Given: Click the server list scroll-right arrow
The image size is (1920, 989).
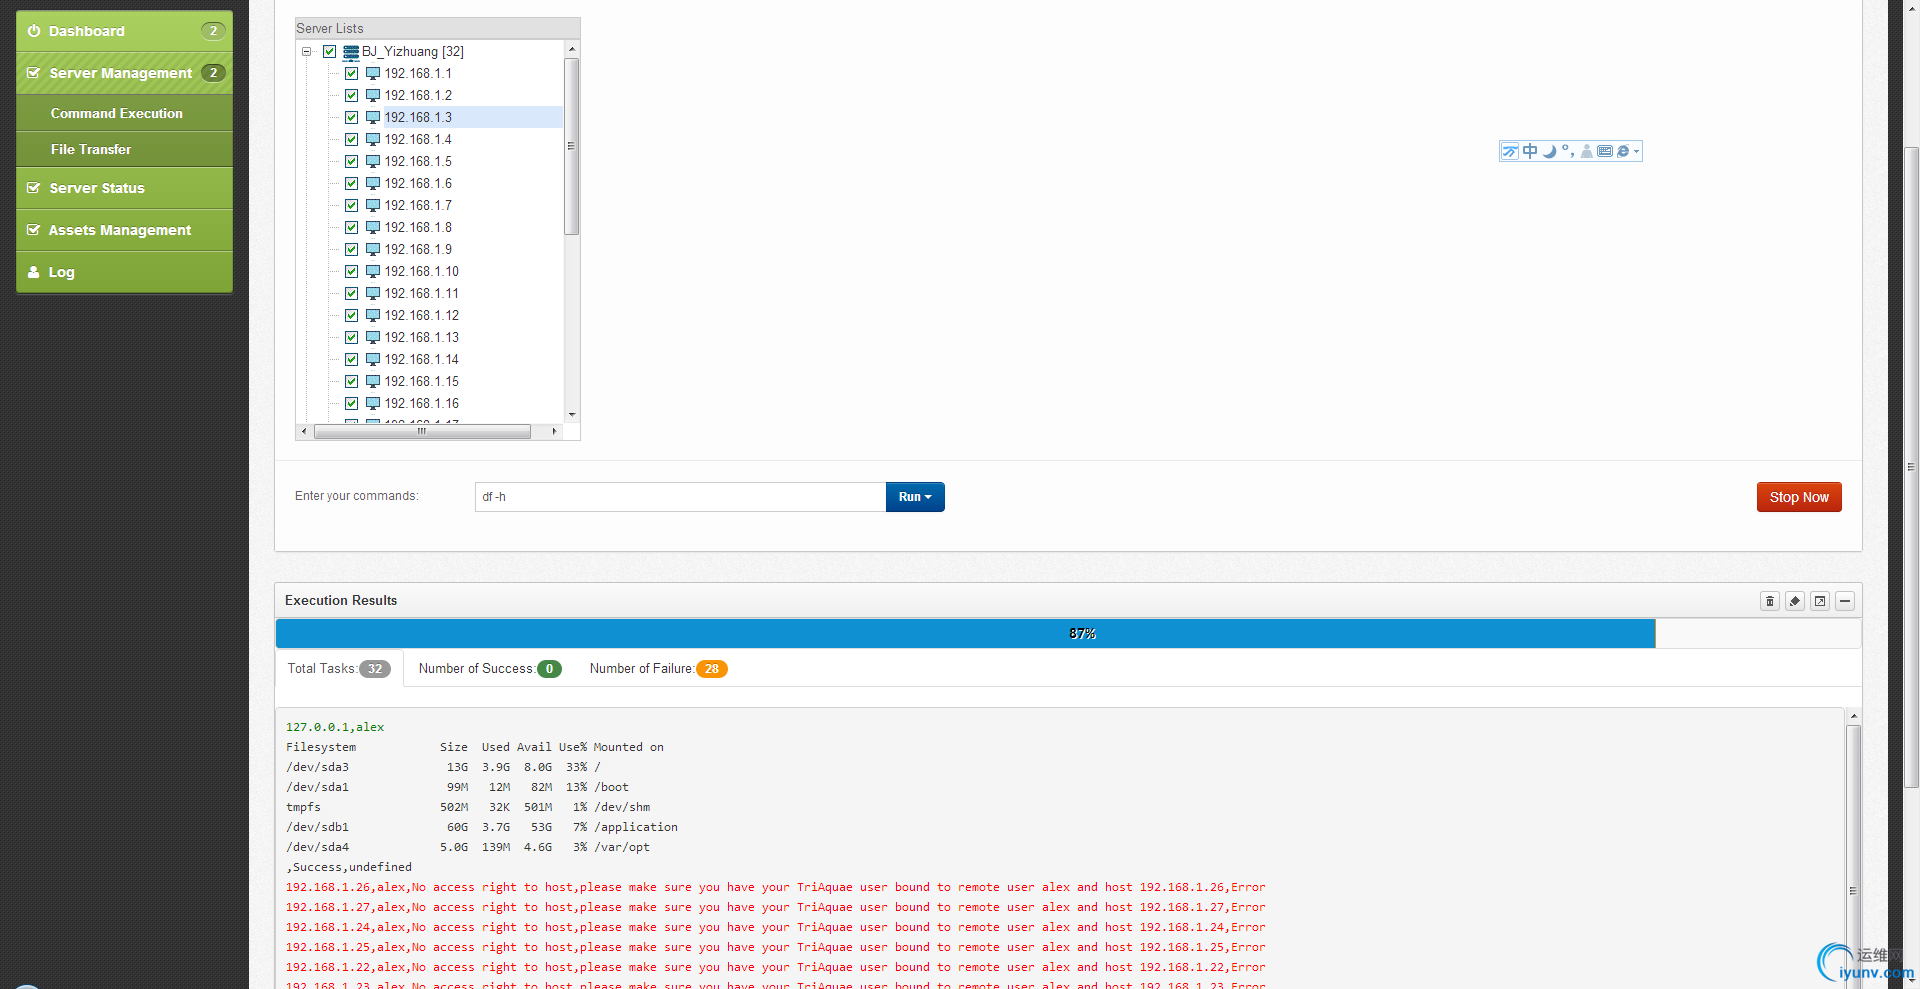Looking at the screenshot, I should coord(554,432).
